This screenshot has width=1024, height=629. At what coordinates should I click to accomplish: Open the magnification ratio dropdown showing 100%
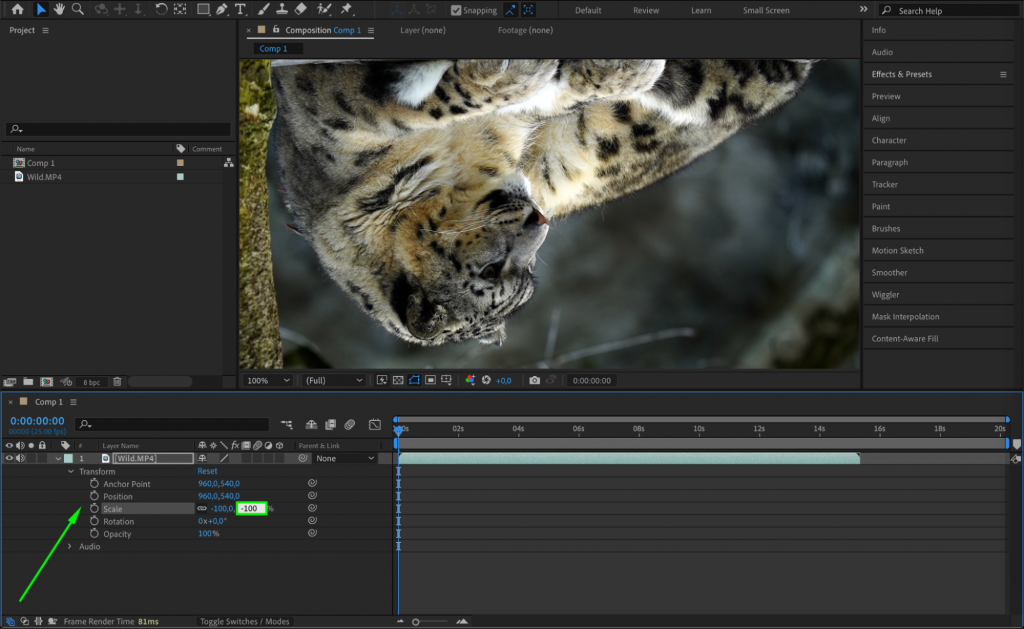[x=266, y=380]
